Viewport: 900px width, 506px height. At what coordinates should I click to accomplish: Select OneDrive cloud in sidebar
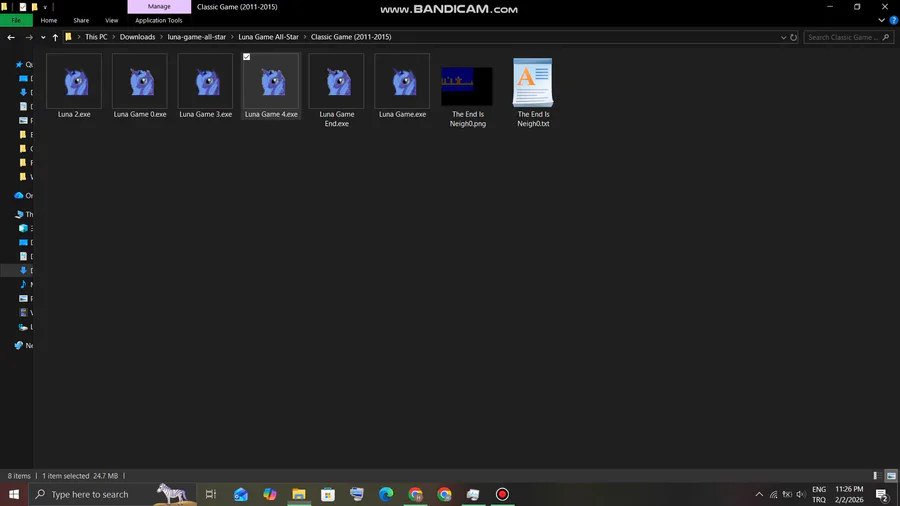[19, 196]
